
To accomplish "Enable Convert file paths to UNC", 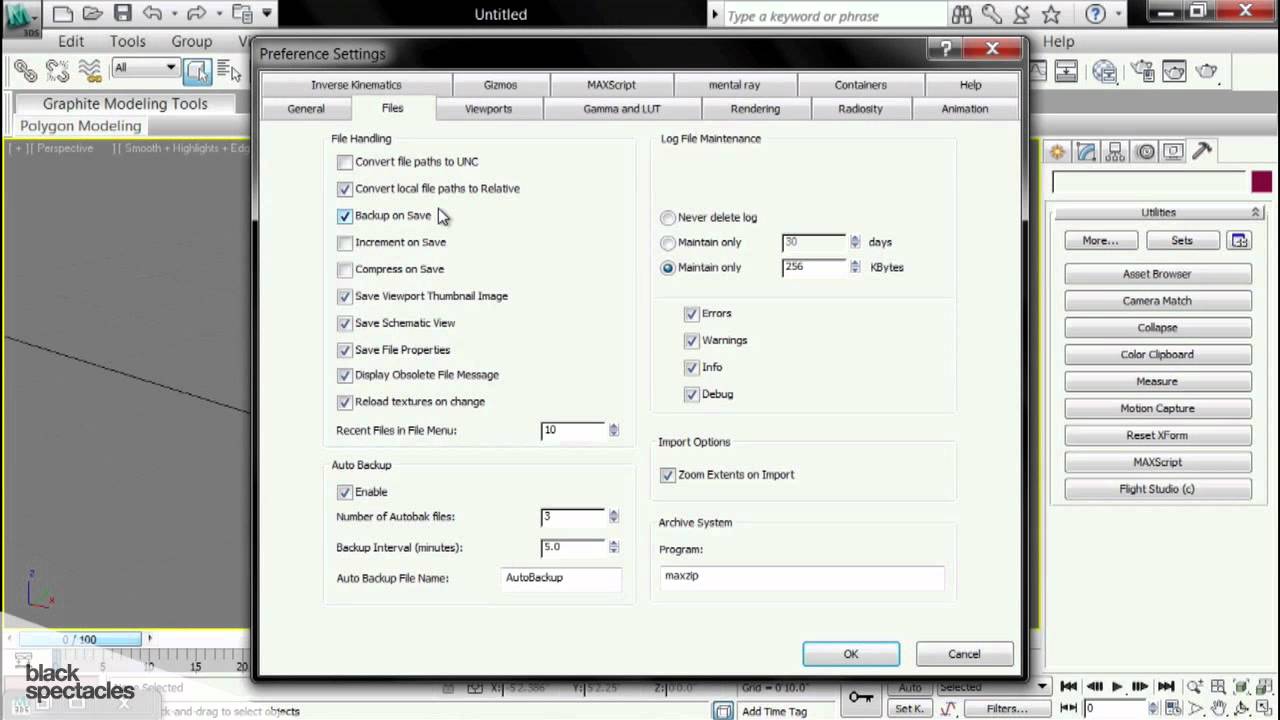I will [345, 162].
